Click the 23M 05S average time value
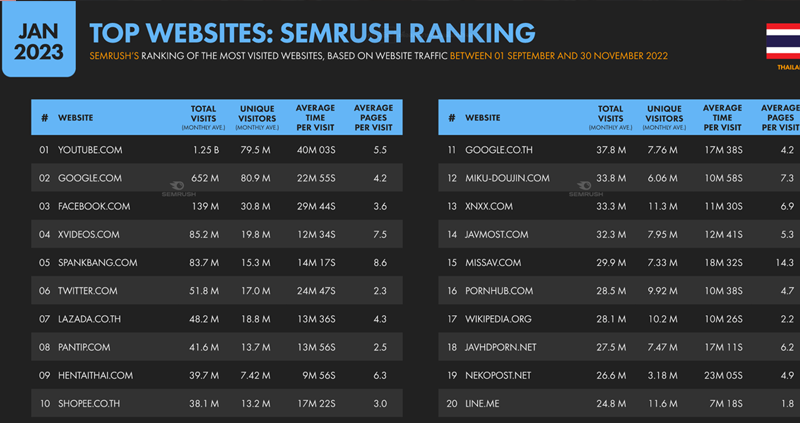The height and width of the screenshot is (423, 800). pos(723,376)
